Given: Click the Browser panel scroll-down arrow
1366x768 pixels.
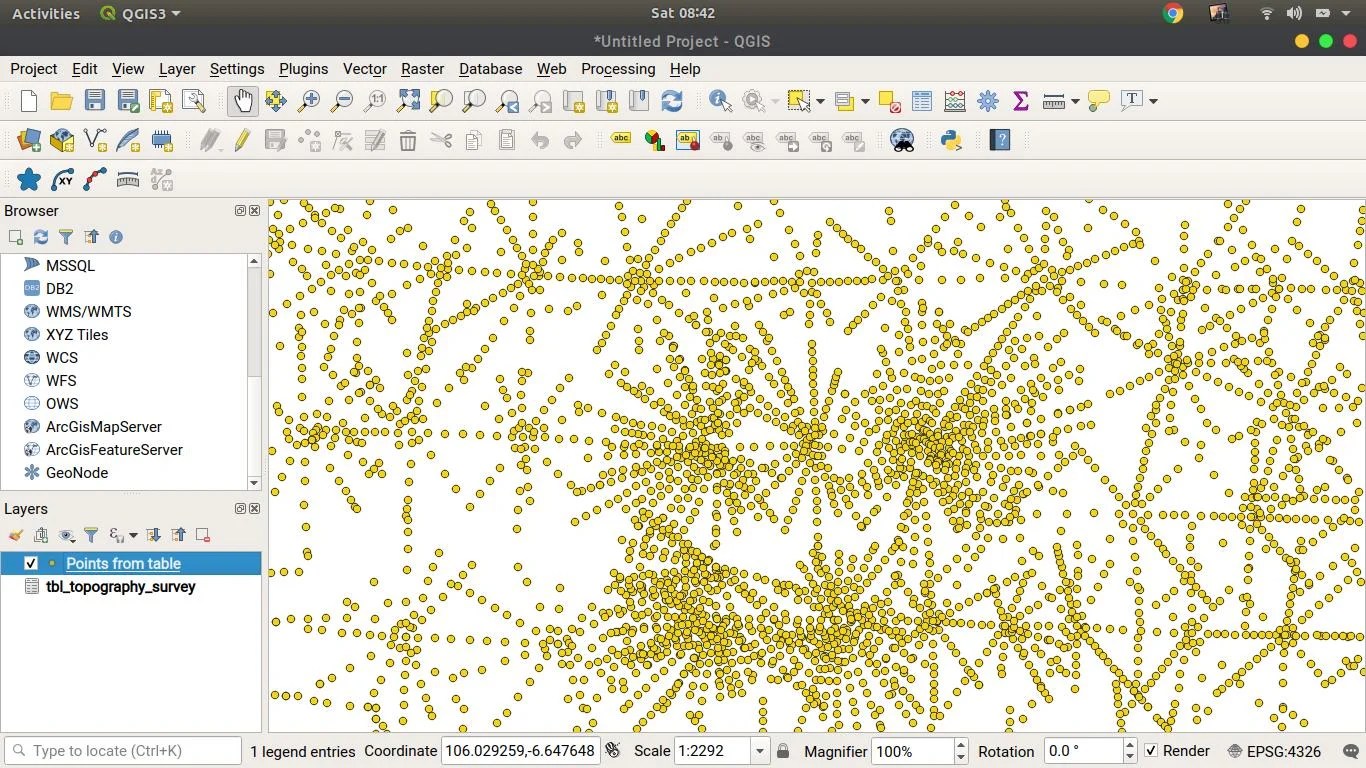Looking at the screenshot, I should point(254,483).
